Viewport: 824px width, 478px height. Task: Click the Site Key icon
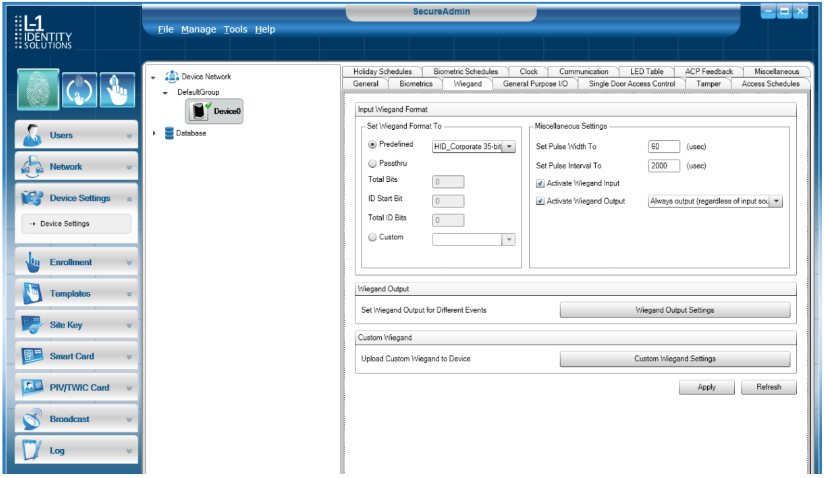tap(32, 325)
